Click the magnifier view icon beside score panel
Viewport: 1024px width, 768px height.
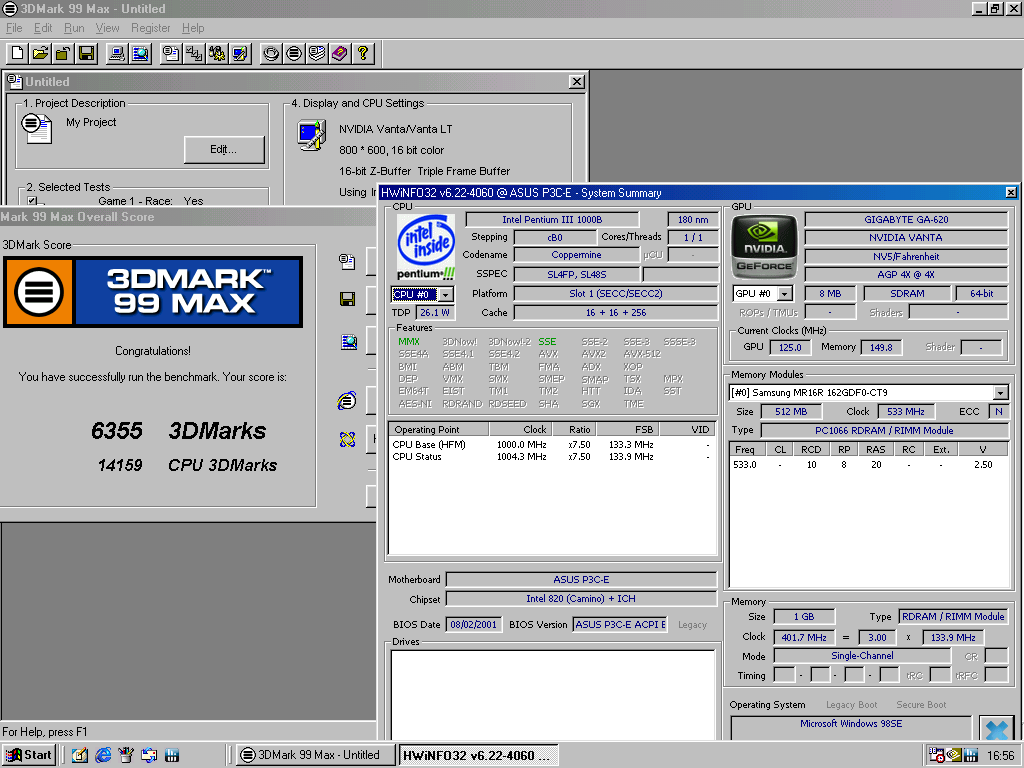(x=349, y=342)
